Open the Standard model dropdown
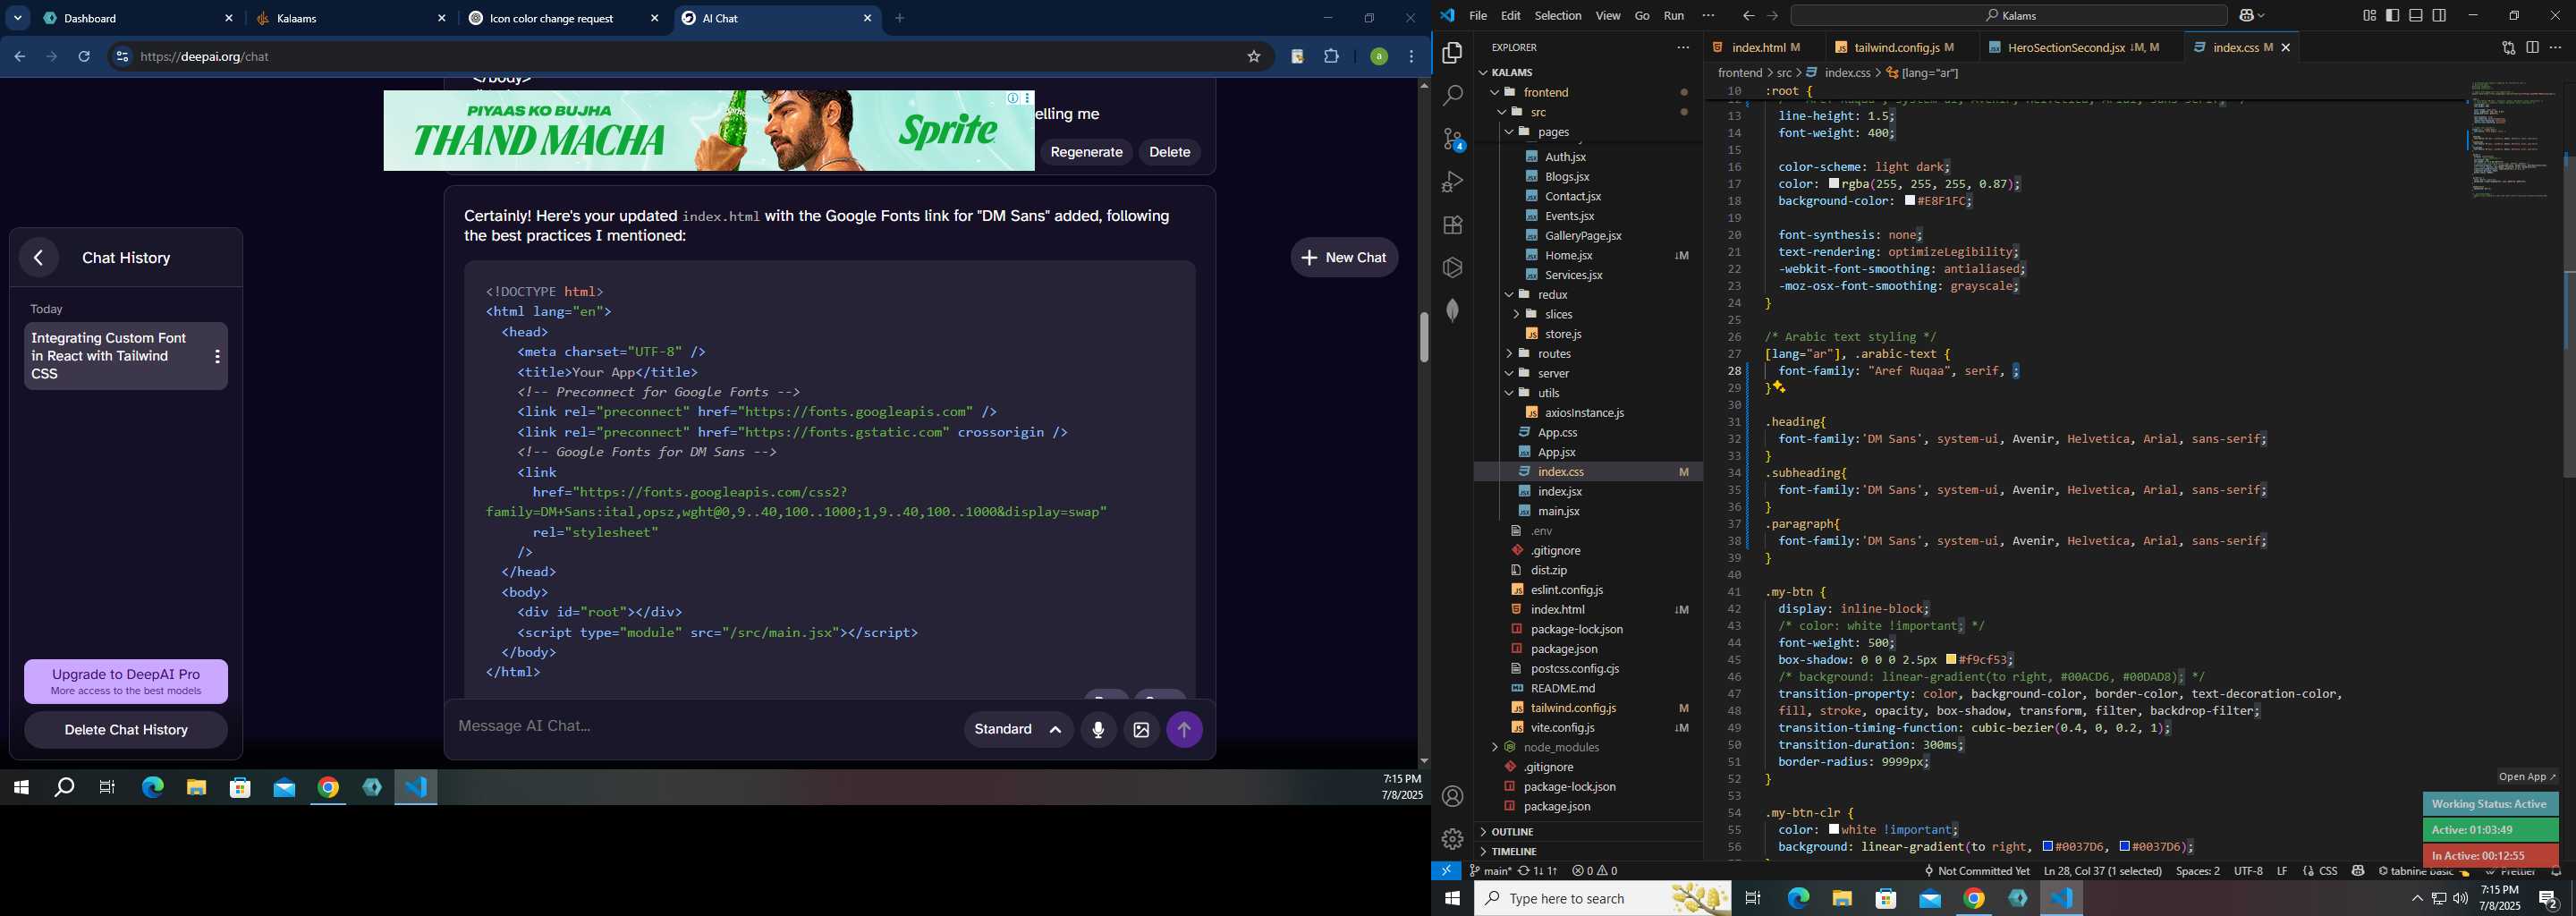The height and width of the screenshot is (916, 2576). click(x=1018, y=730)
